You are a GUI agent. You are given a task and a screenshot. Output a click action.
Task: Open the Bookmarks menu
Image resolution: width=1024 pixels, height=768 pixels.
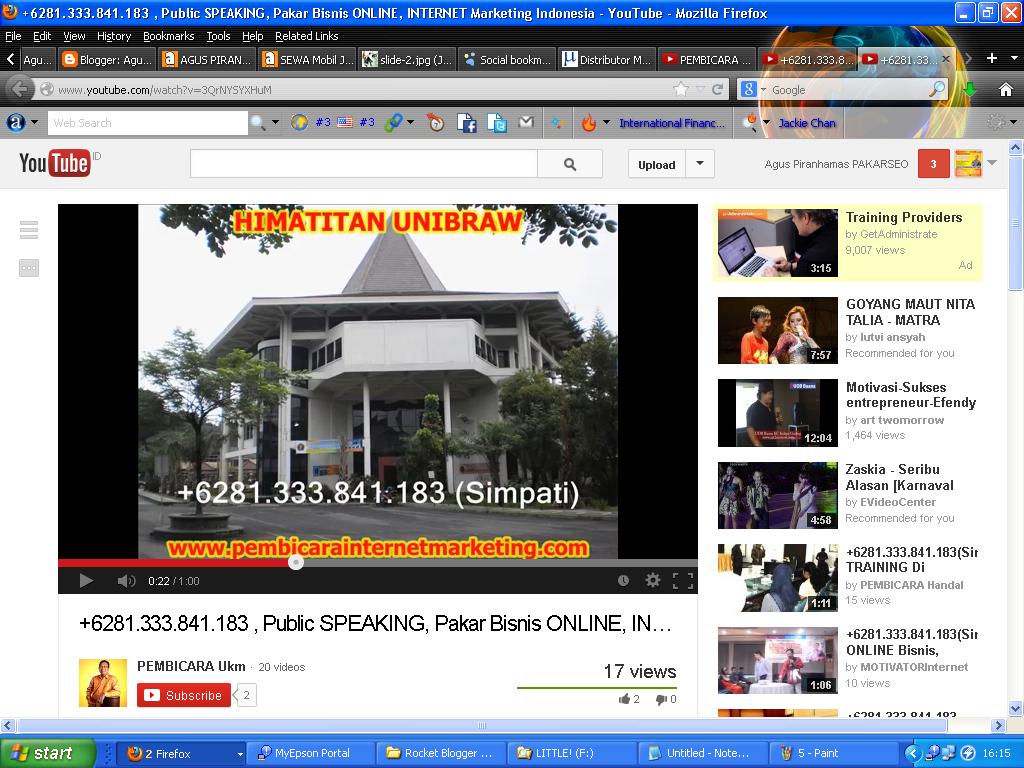(x=168, y=36)
